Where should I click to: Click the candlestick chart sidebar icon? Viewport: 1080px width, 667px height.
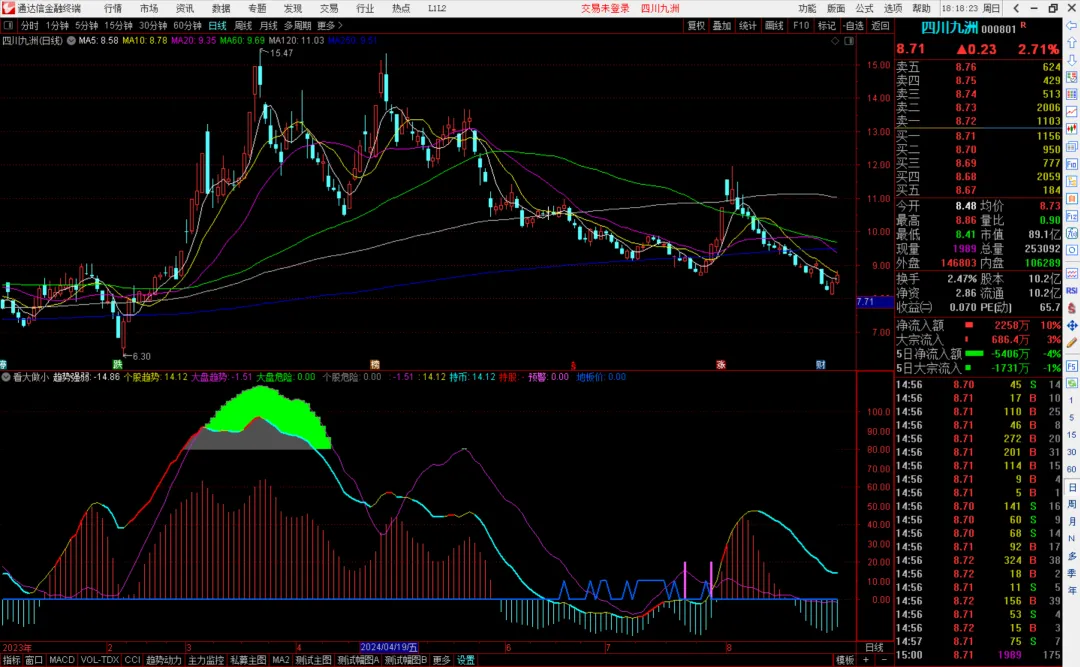1072,129
